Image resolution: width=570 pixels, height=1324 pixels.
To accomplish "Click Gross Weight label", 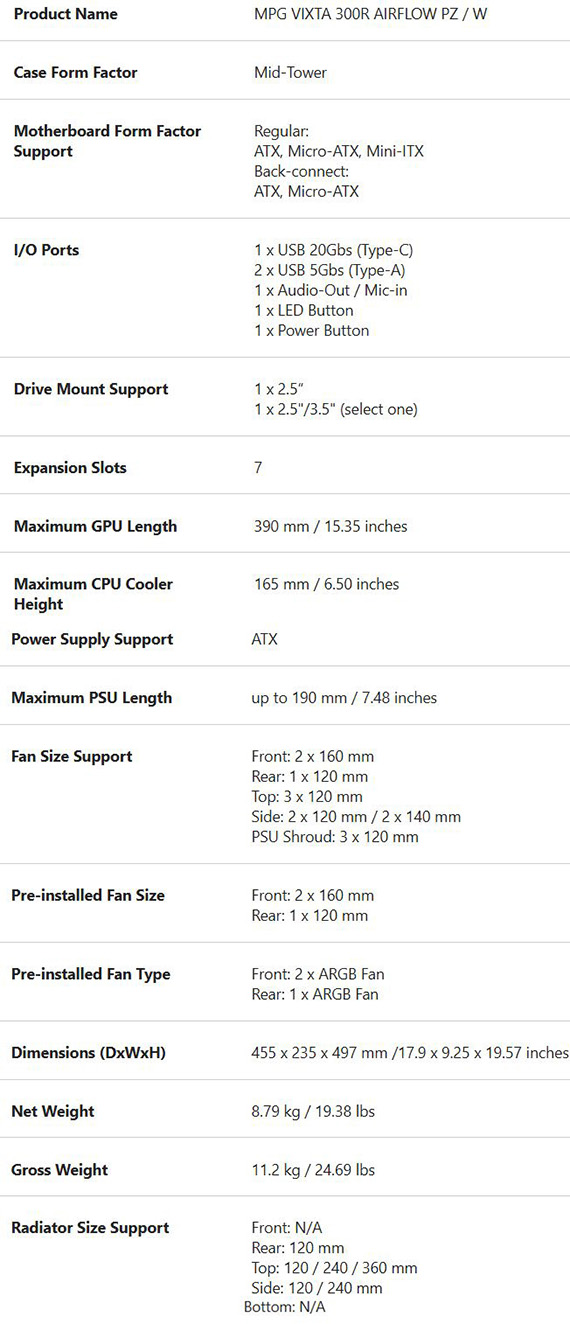I will click(59, 1169).
